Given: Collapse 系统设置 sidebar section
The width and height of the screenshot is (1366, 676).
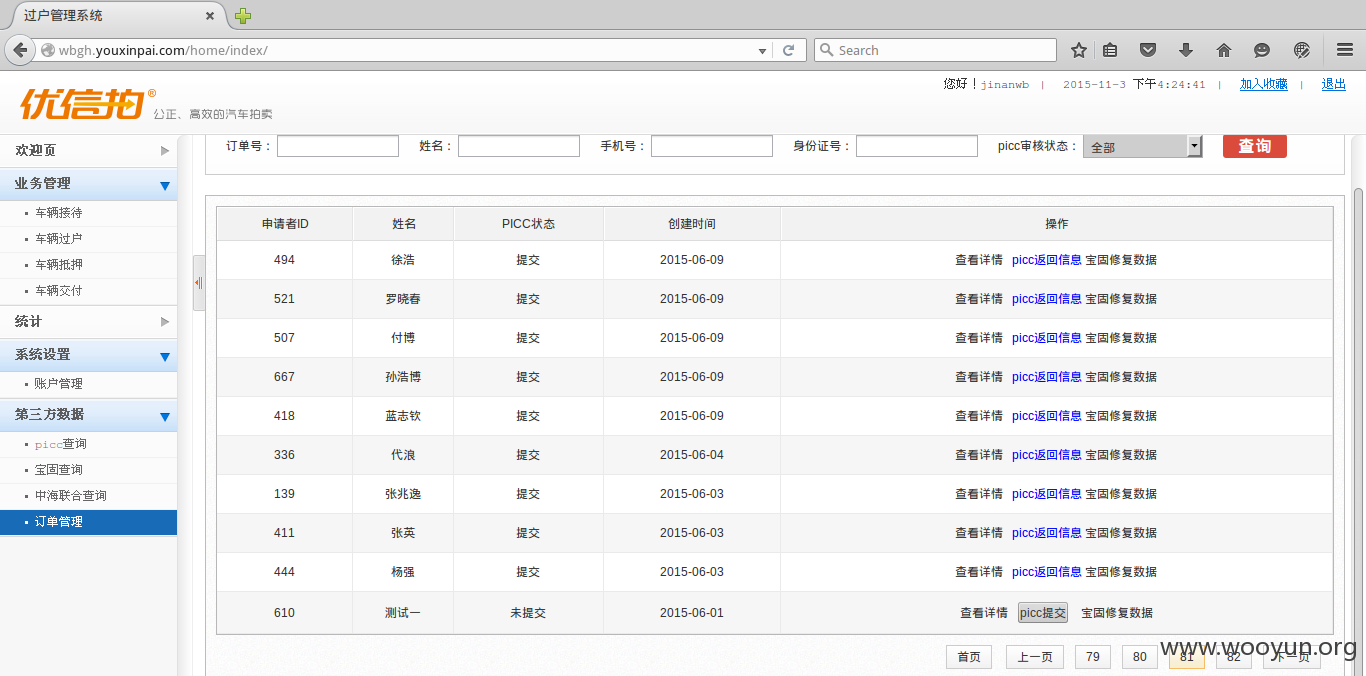Looking at the screenshot, I should (88, 355).
